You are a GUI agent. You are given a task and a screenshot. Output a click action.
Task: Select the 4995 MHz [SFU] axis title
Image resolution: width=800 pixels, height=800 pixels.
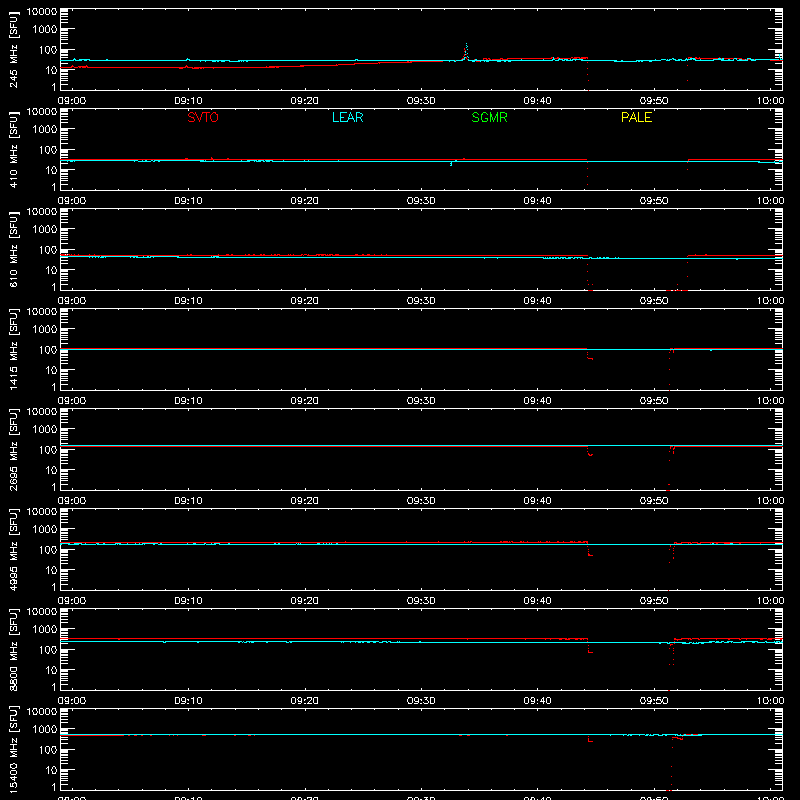(x=13, y=549)
